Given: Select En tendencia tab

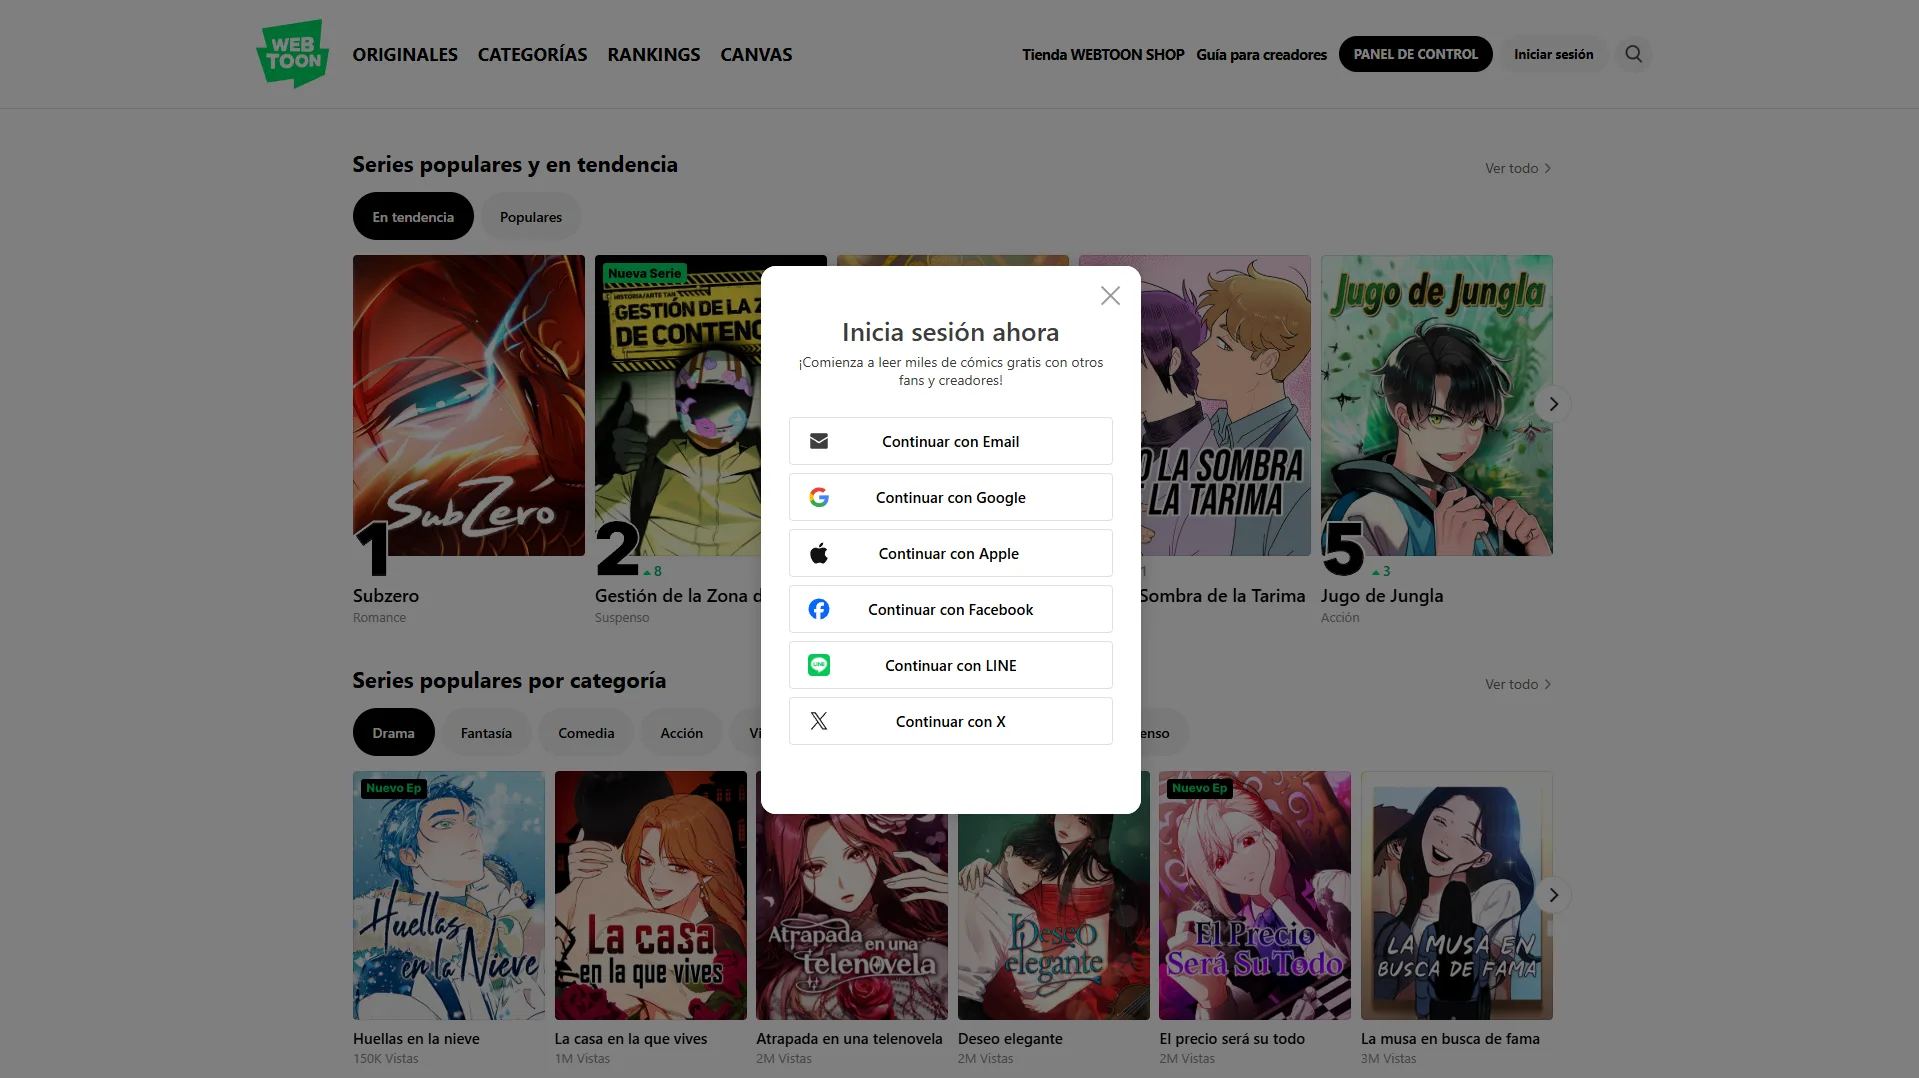Looking at the screenshot, I should [413, 216].
